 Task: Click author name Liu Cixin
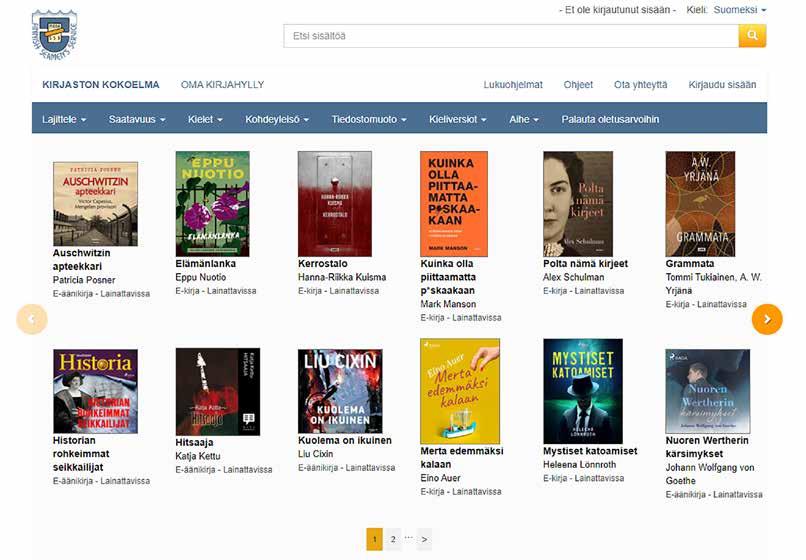316,454
